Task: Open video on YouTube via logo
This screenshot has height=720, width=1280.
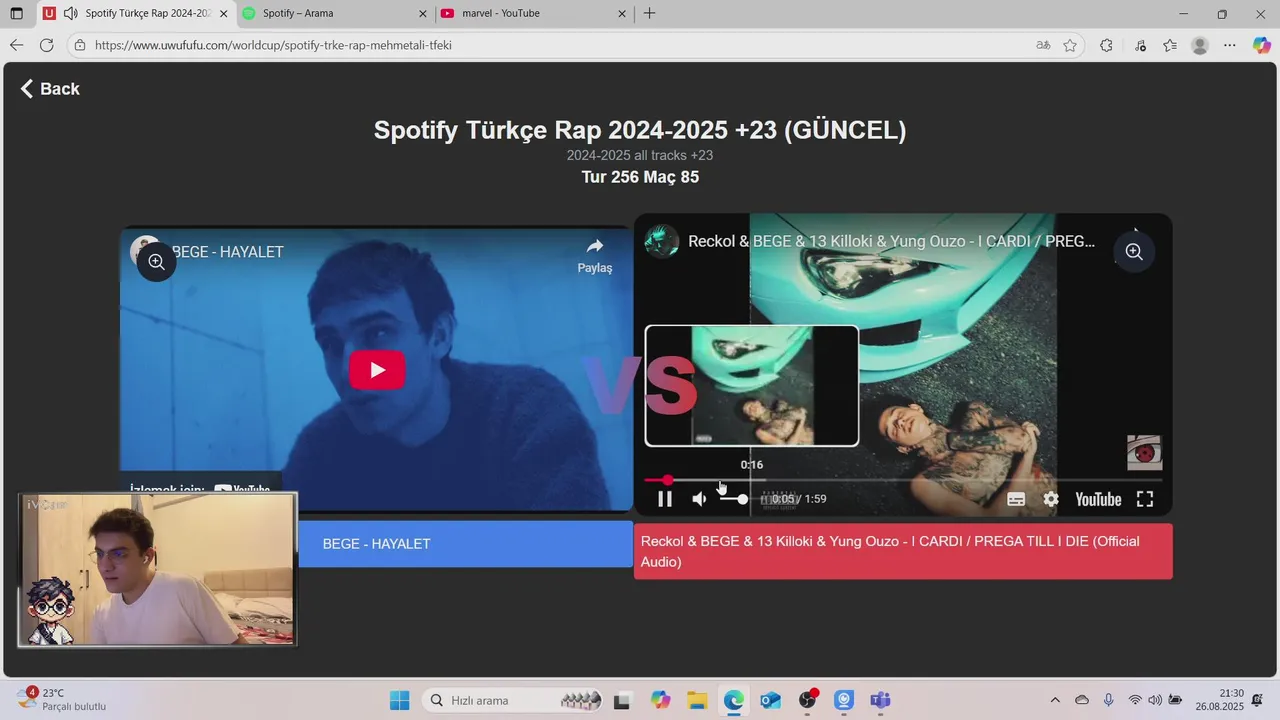Action: tap(1098, 499)
